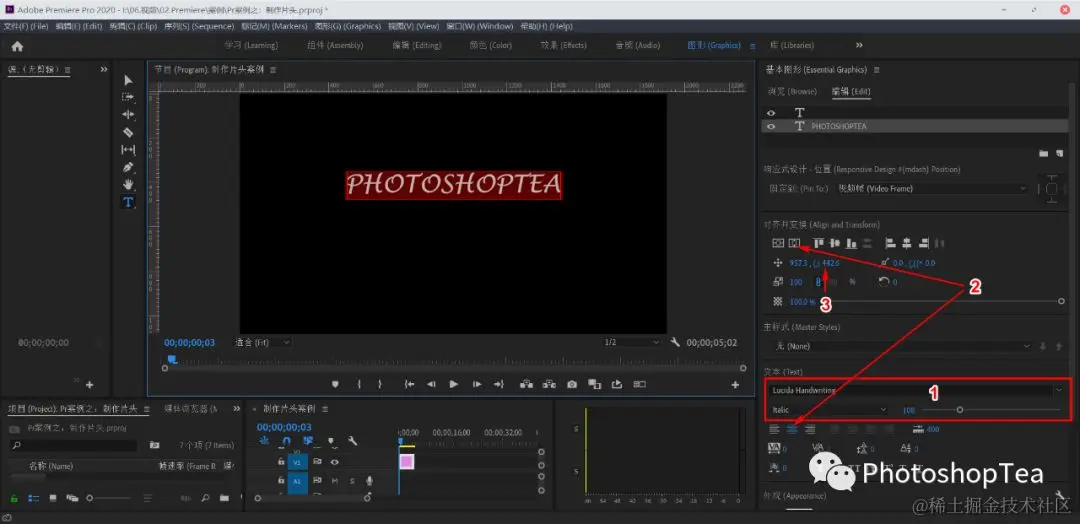Select the Track Select Forward tool
The height and width of the screenshot is (524, 1080).
[128, 97]
